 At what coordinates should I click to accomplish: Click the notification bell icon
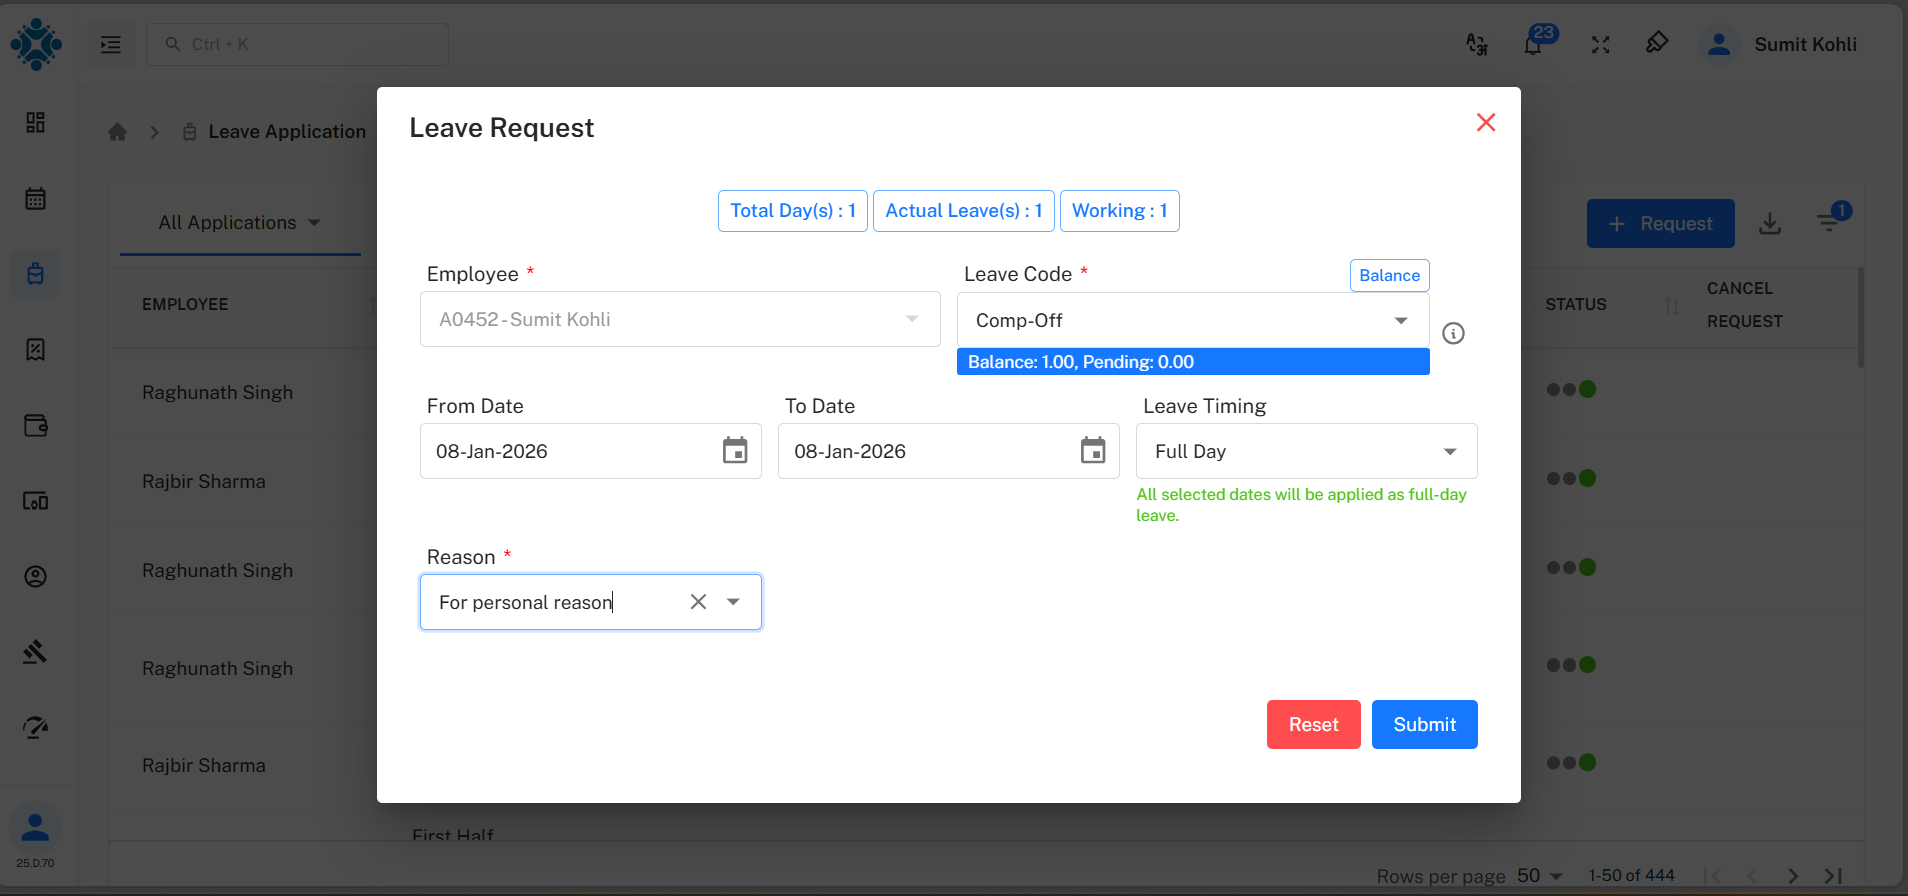[x=1532, y=45]
